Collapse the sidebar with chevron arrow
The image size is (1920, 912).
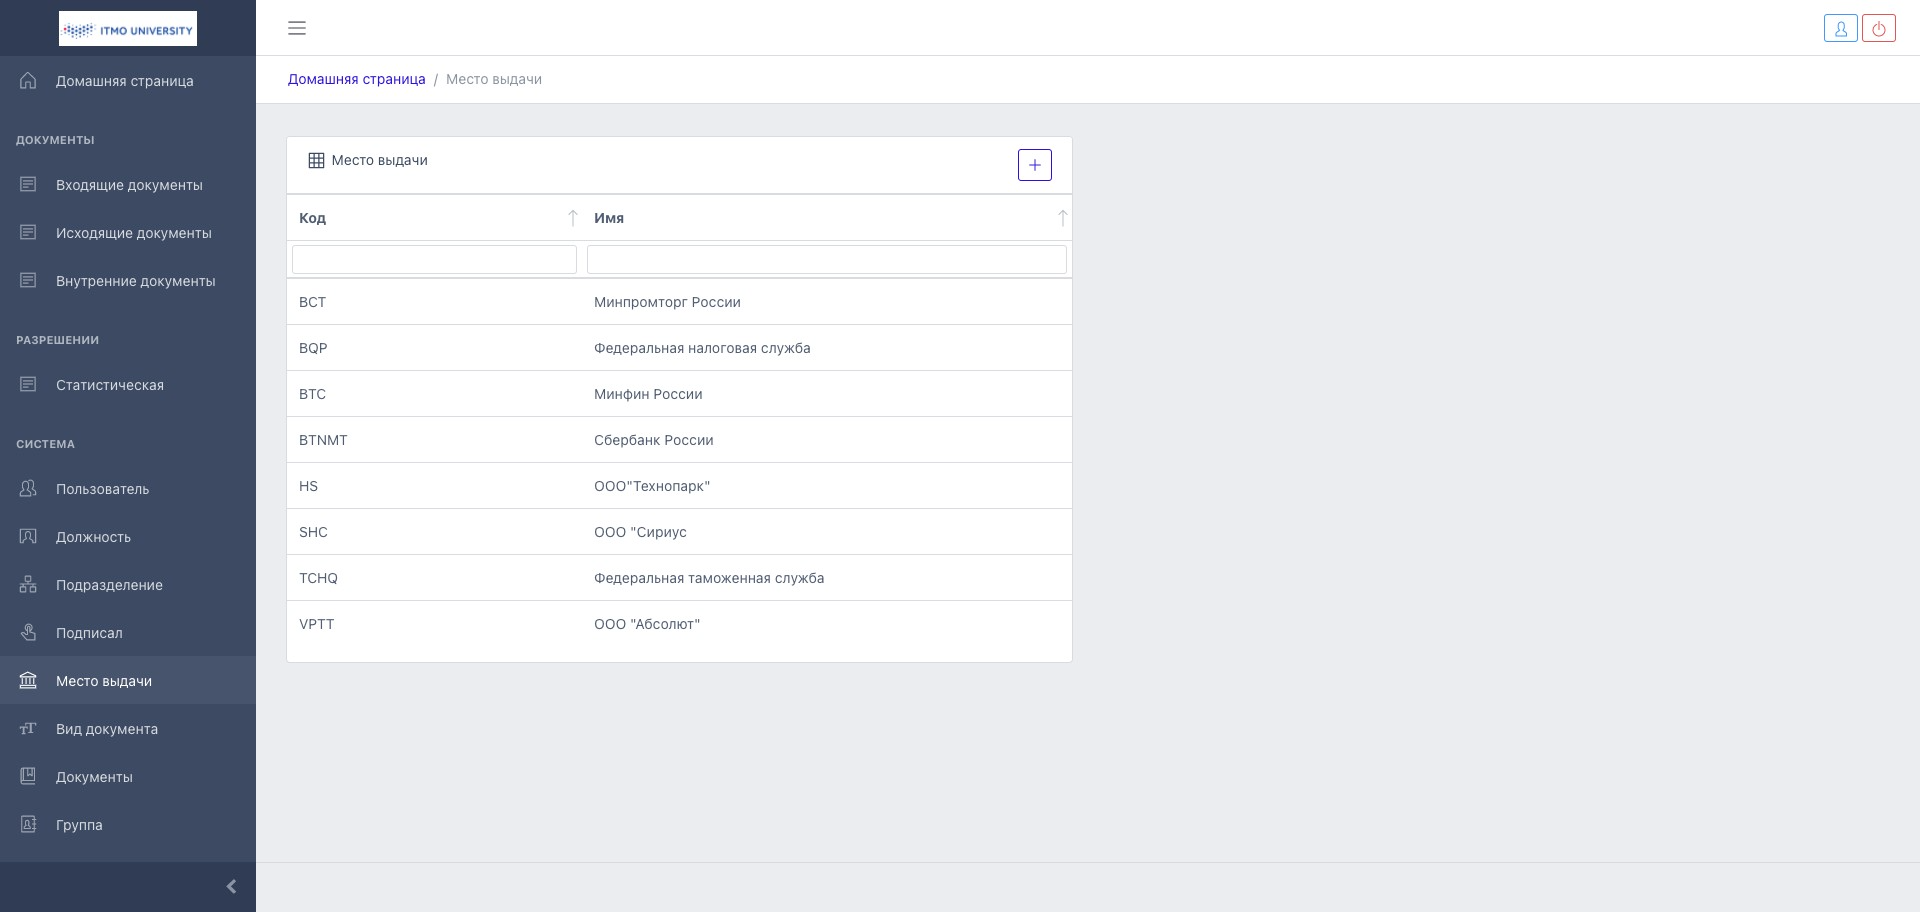point(231,886)
